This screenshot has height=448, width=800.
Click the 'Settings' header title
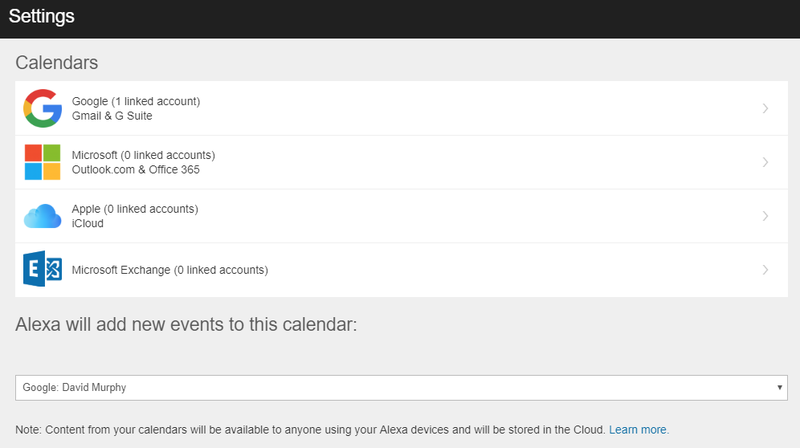click(x=41, y=16)
